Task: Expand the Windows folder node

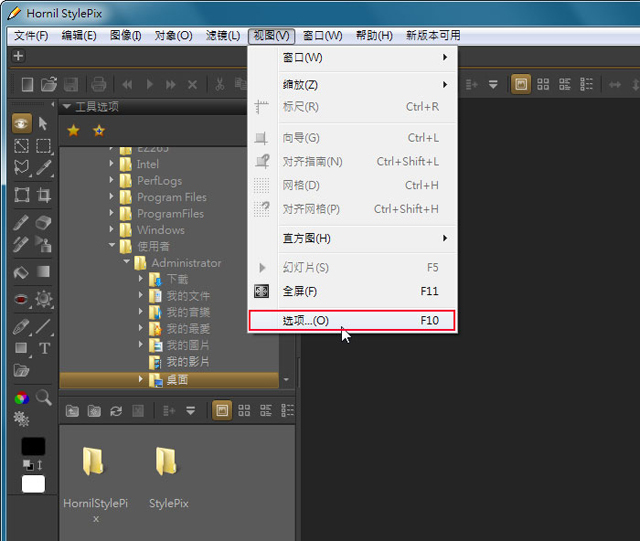Action: point(111,229)
